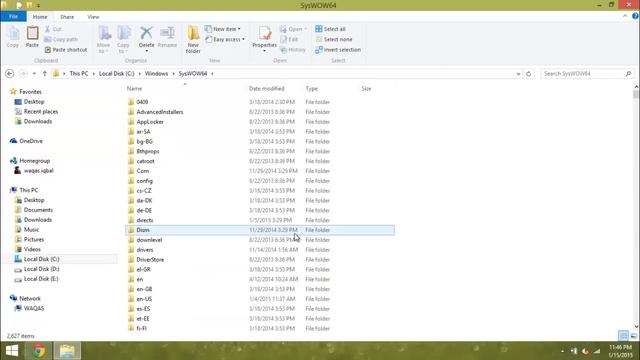Select the en-US folder
This screenshot has width=640, height=360.
click(144, 299)
